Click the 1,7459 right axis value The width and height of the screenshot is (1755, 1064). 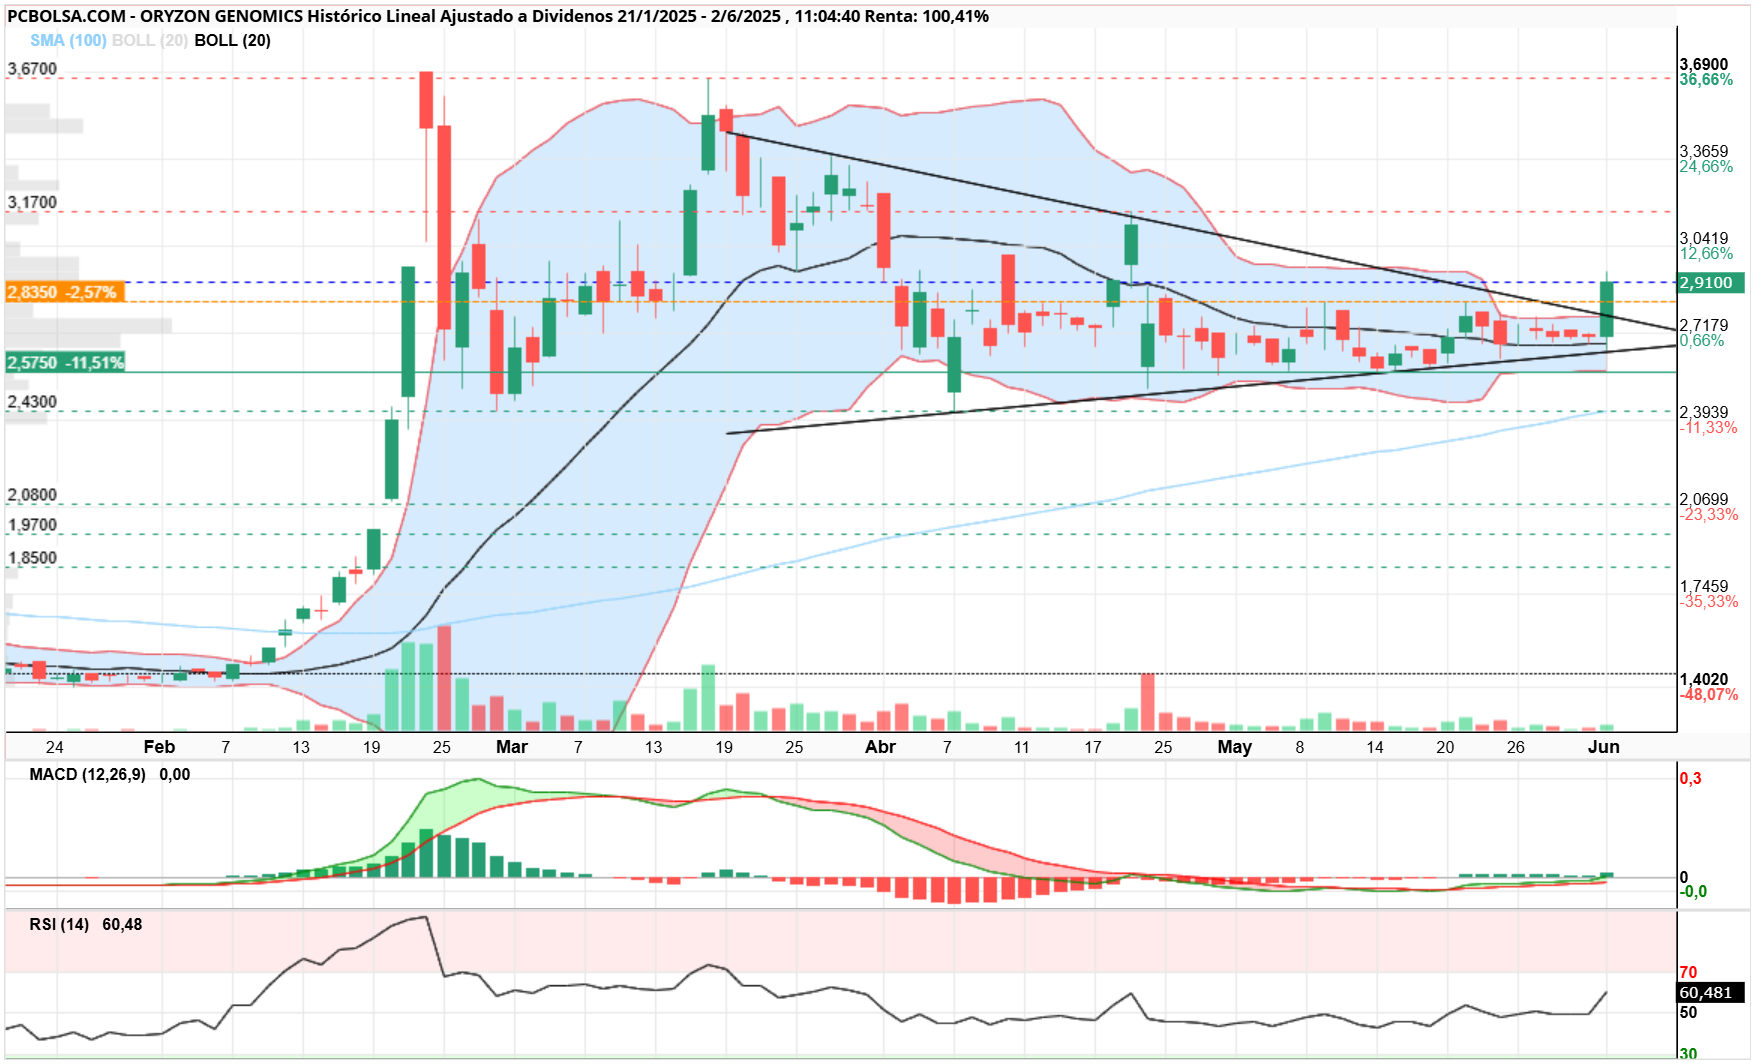tap(1704, 586)
